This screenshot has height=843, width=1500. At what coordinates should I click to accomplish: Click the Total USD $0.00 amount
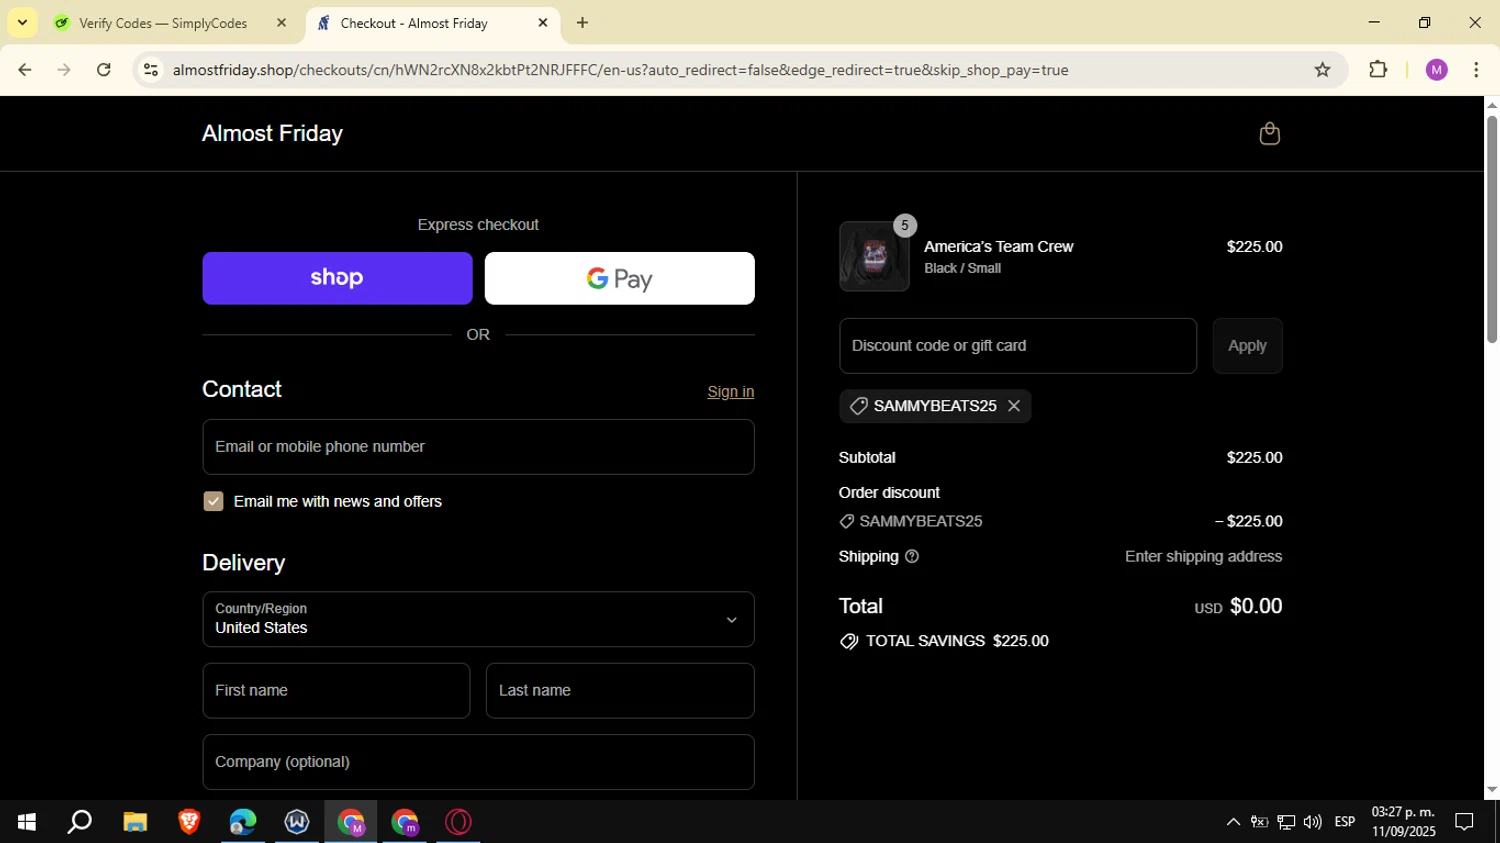click(x=1238, y=607)
